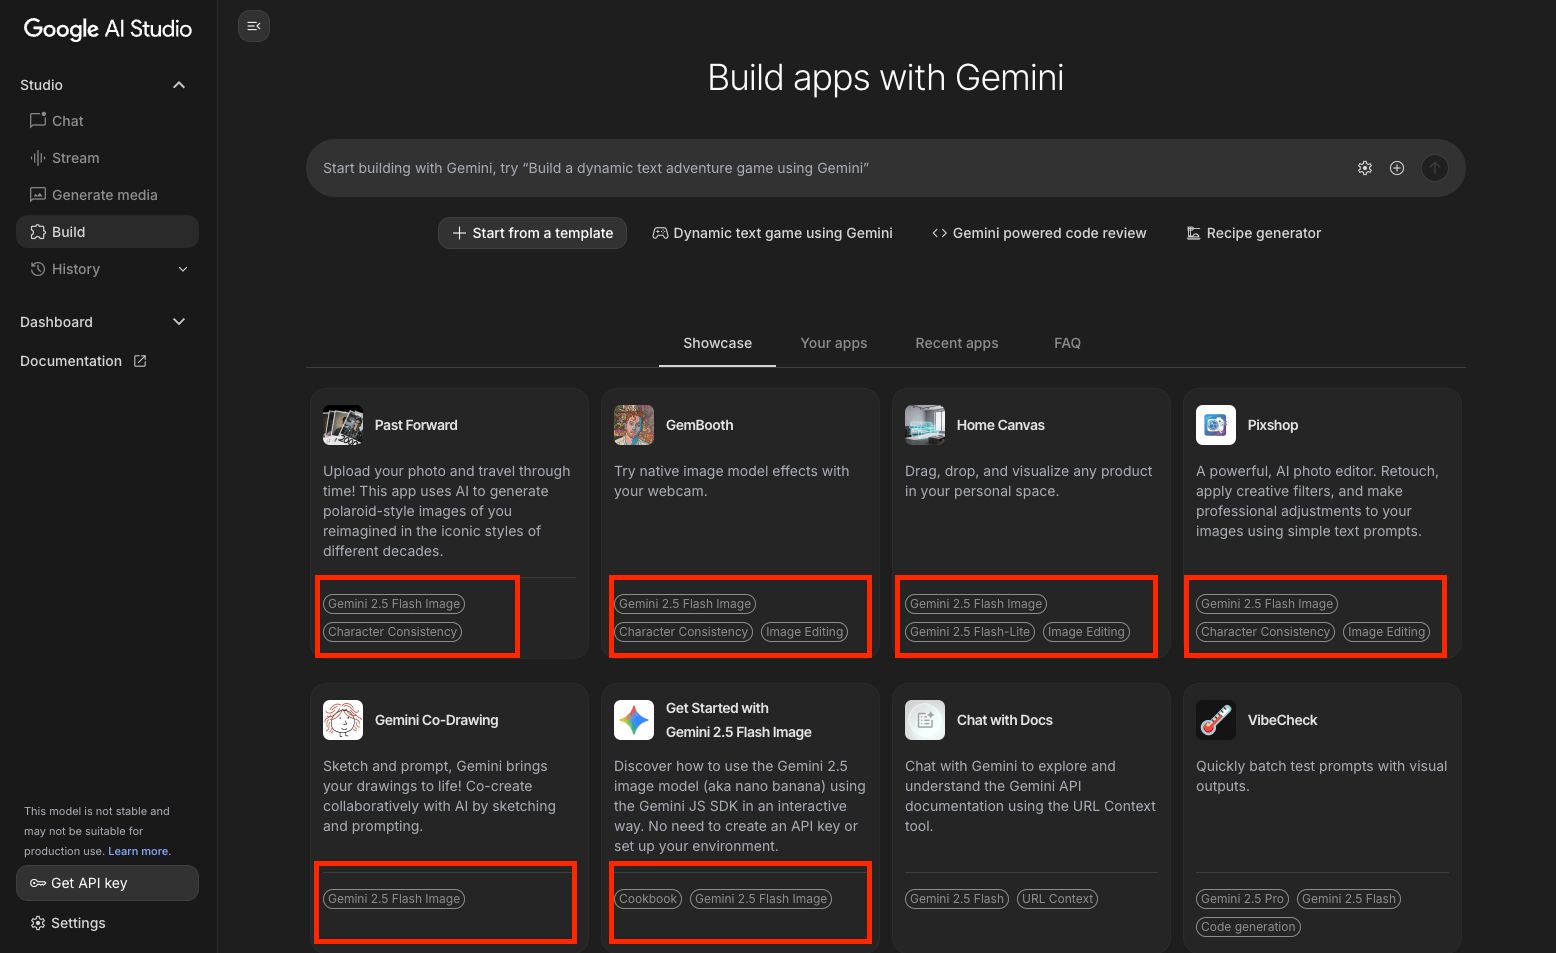The image size is (1556, 953).
Task: Expand the Dashboard section chevron
Action: (179, 322)
